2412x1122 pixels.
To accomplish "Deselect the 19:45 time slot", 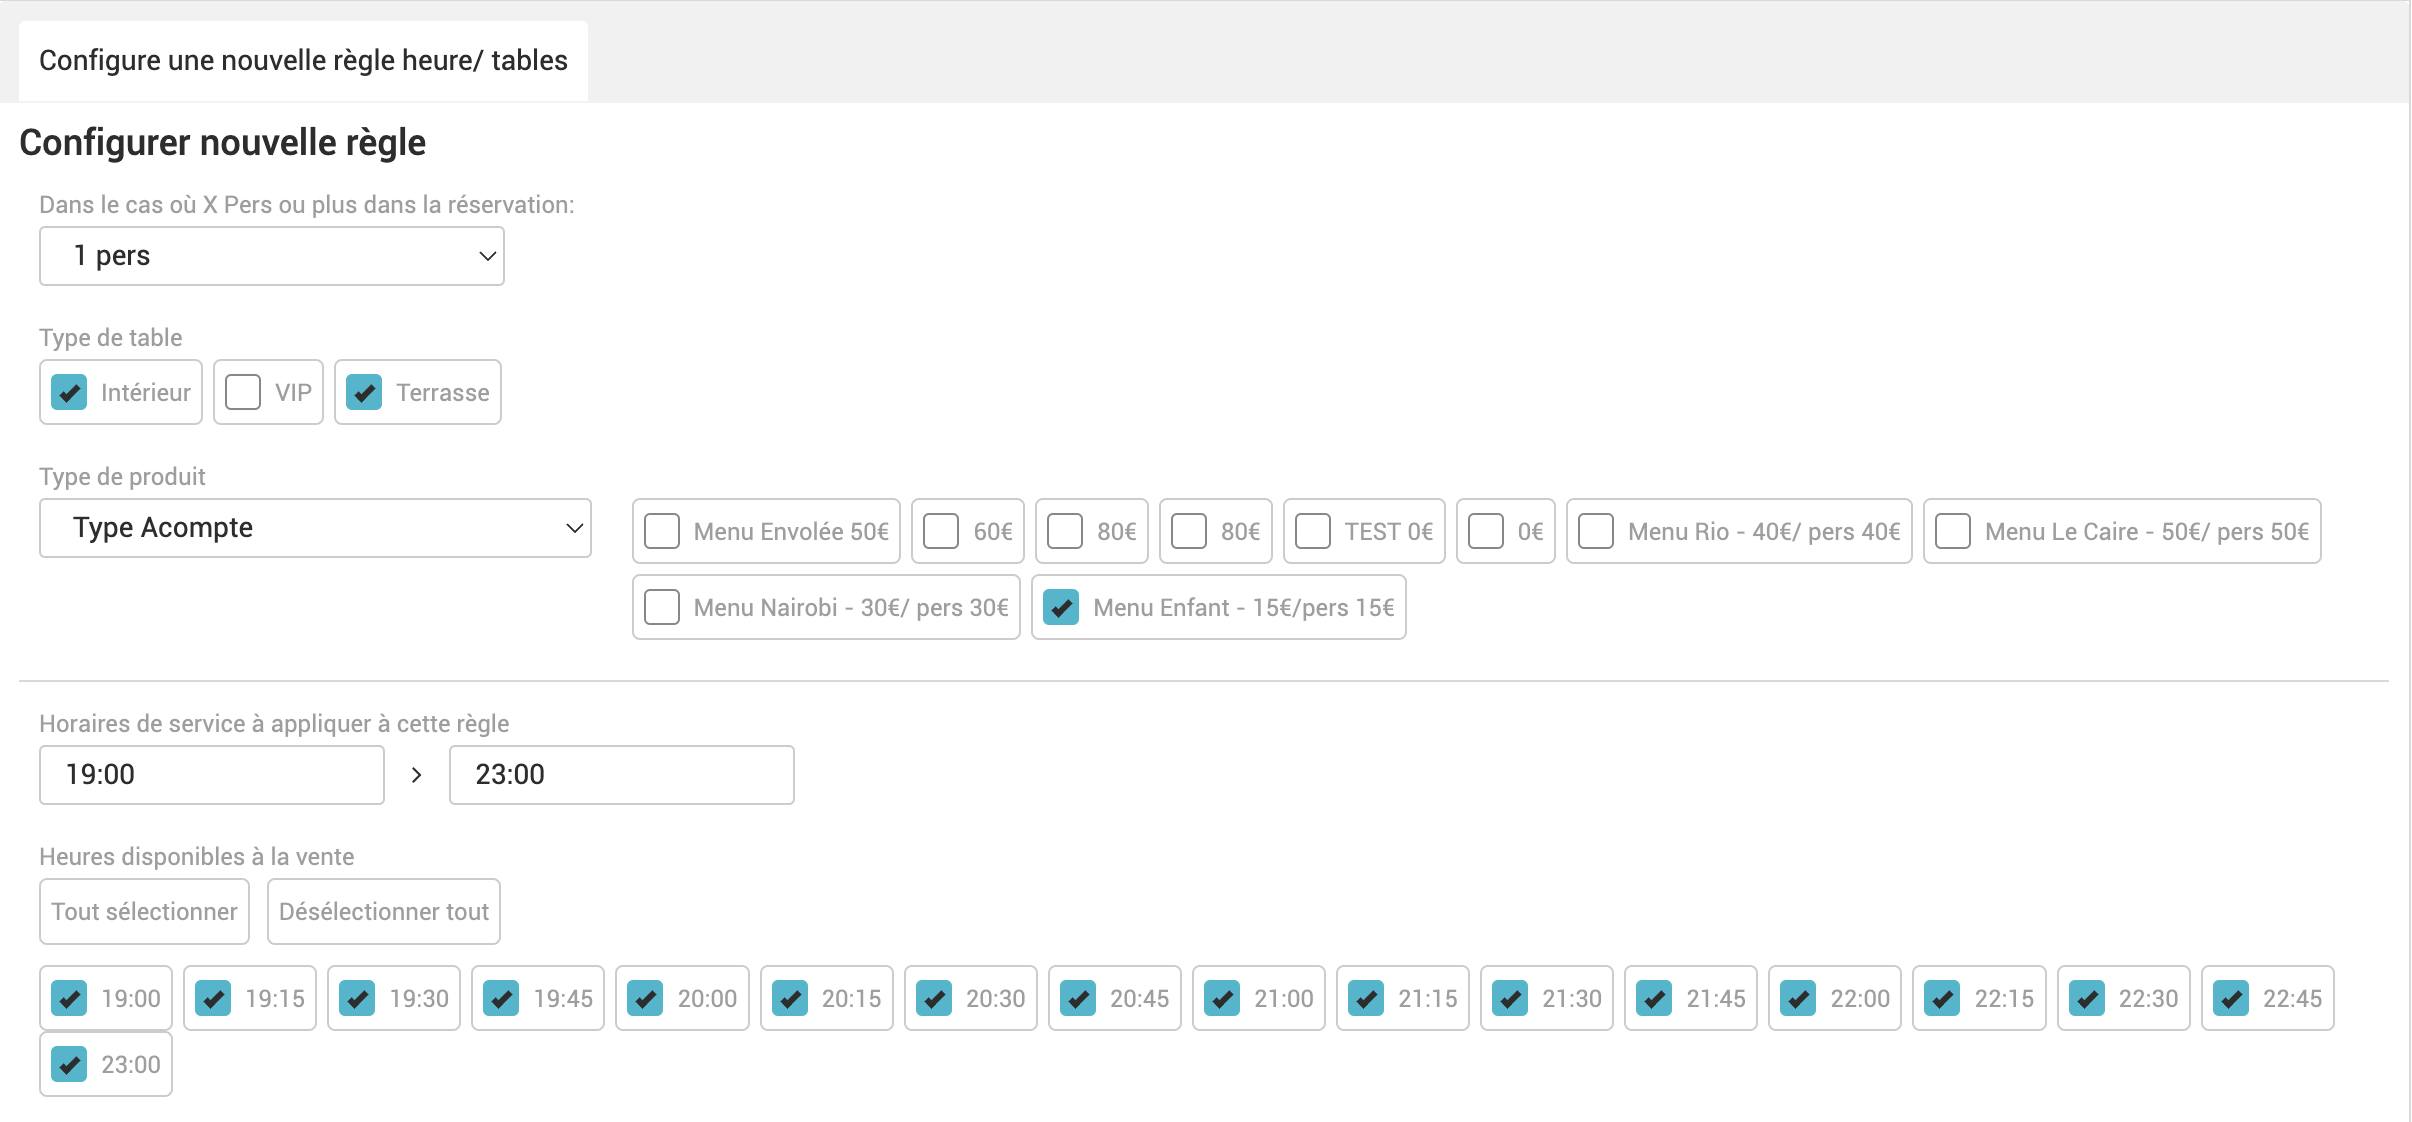I will (501, 998).
